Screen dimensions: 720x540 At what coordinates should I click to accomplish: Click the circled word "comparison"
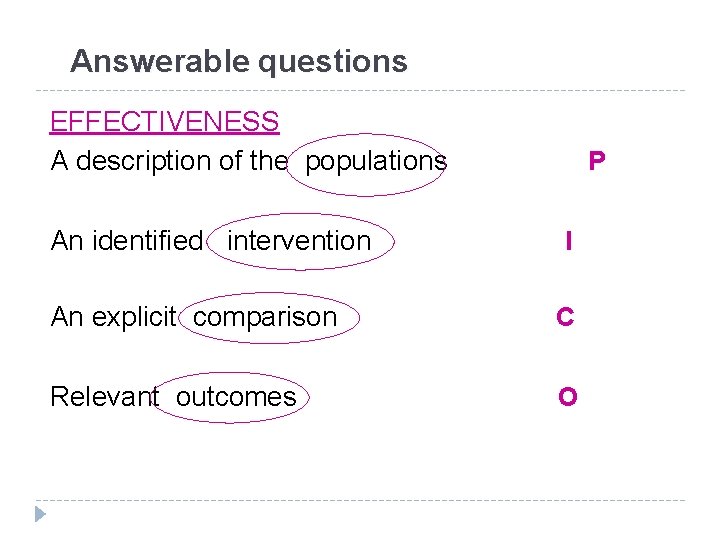tap(265, 317)
